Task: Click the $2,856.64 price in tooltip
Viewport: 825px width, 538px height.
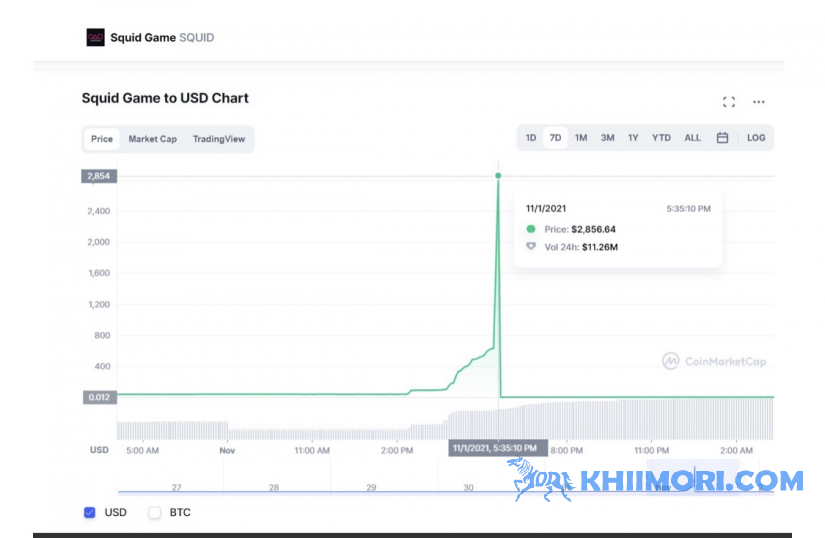Action: (x=593, y=229)
